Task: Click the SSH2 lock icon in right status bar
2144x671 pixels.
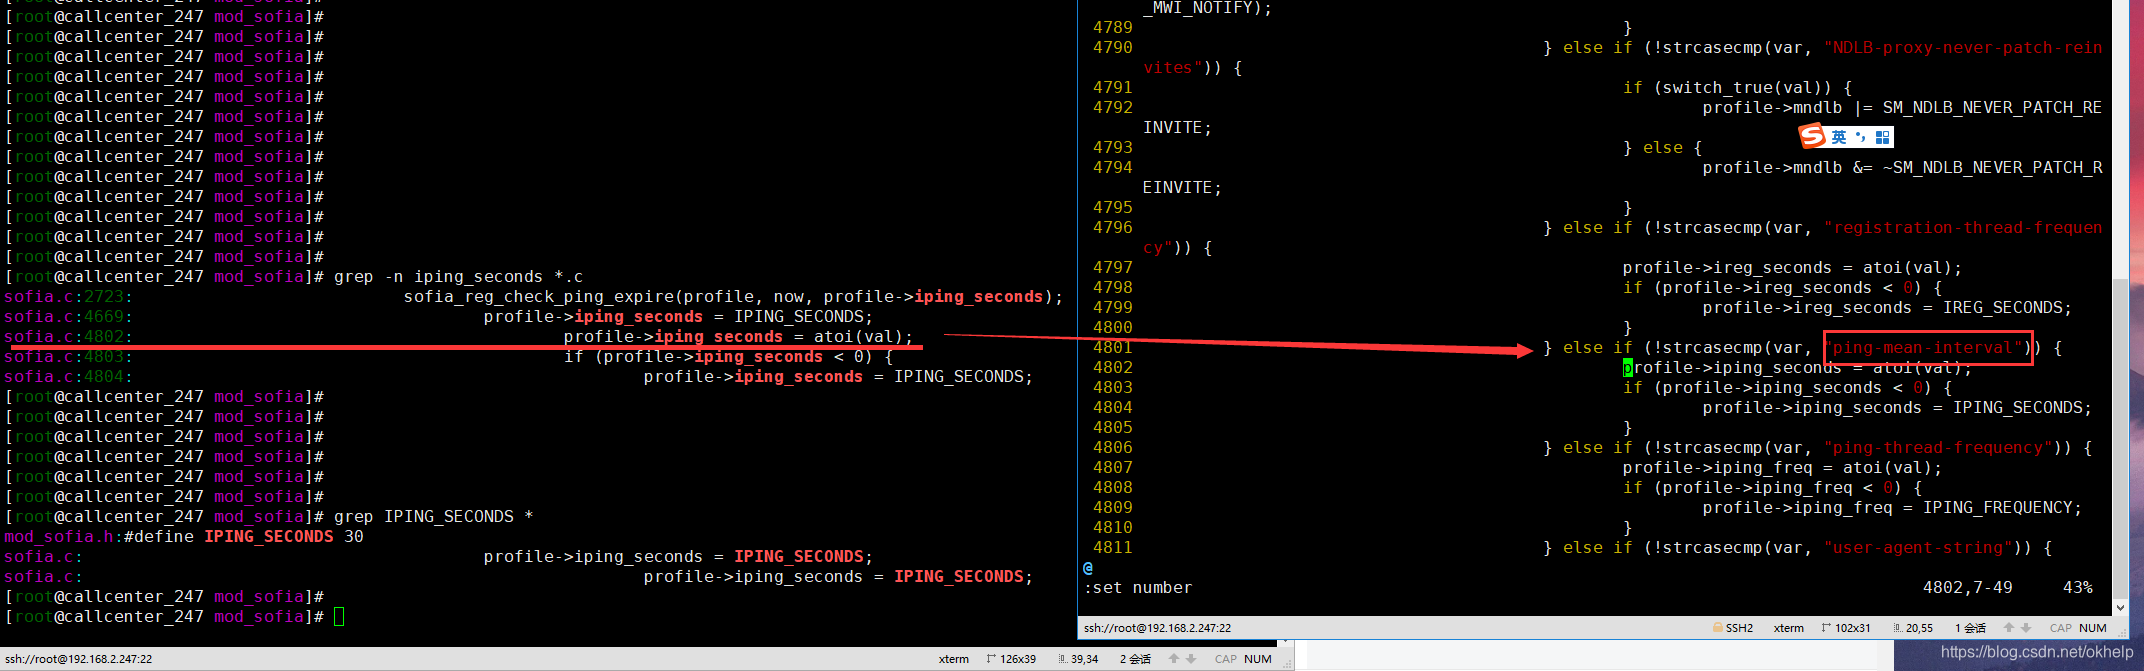Action: tap(1717, 628)
